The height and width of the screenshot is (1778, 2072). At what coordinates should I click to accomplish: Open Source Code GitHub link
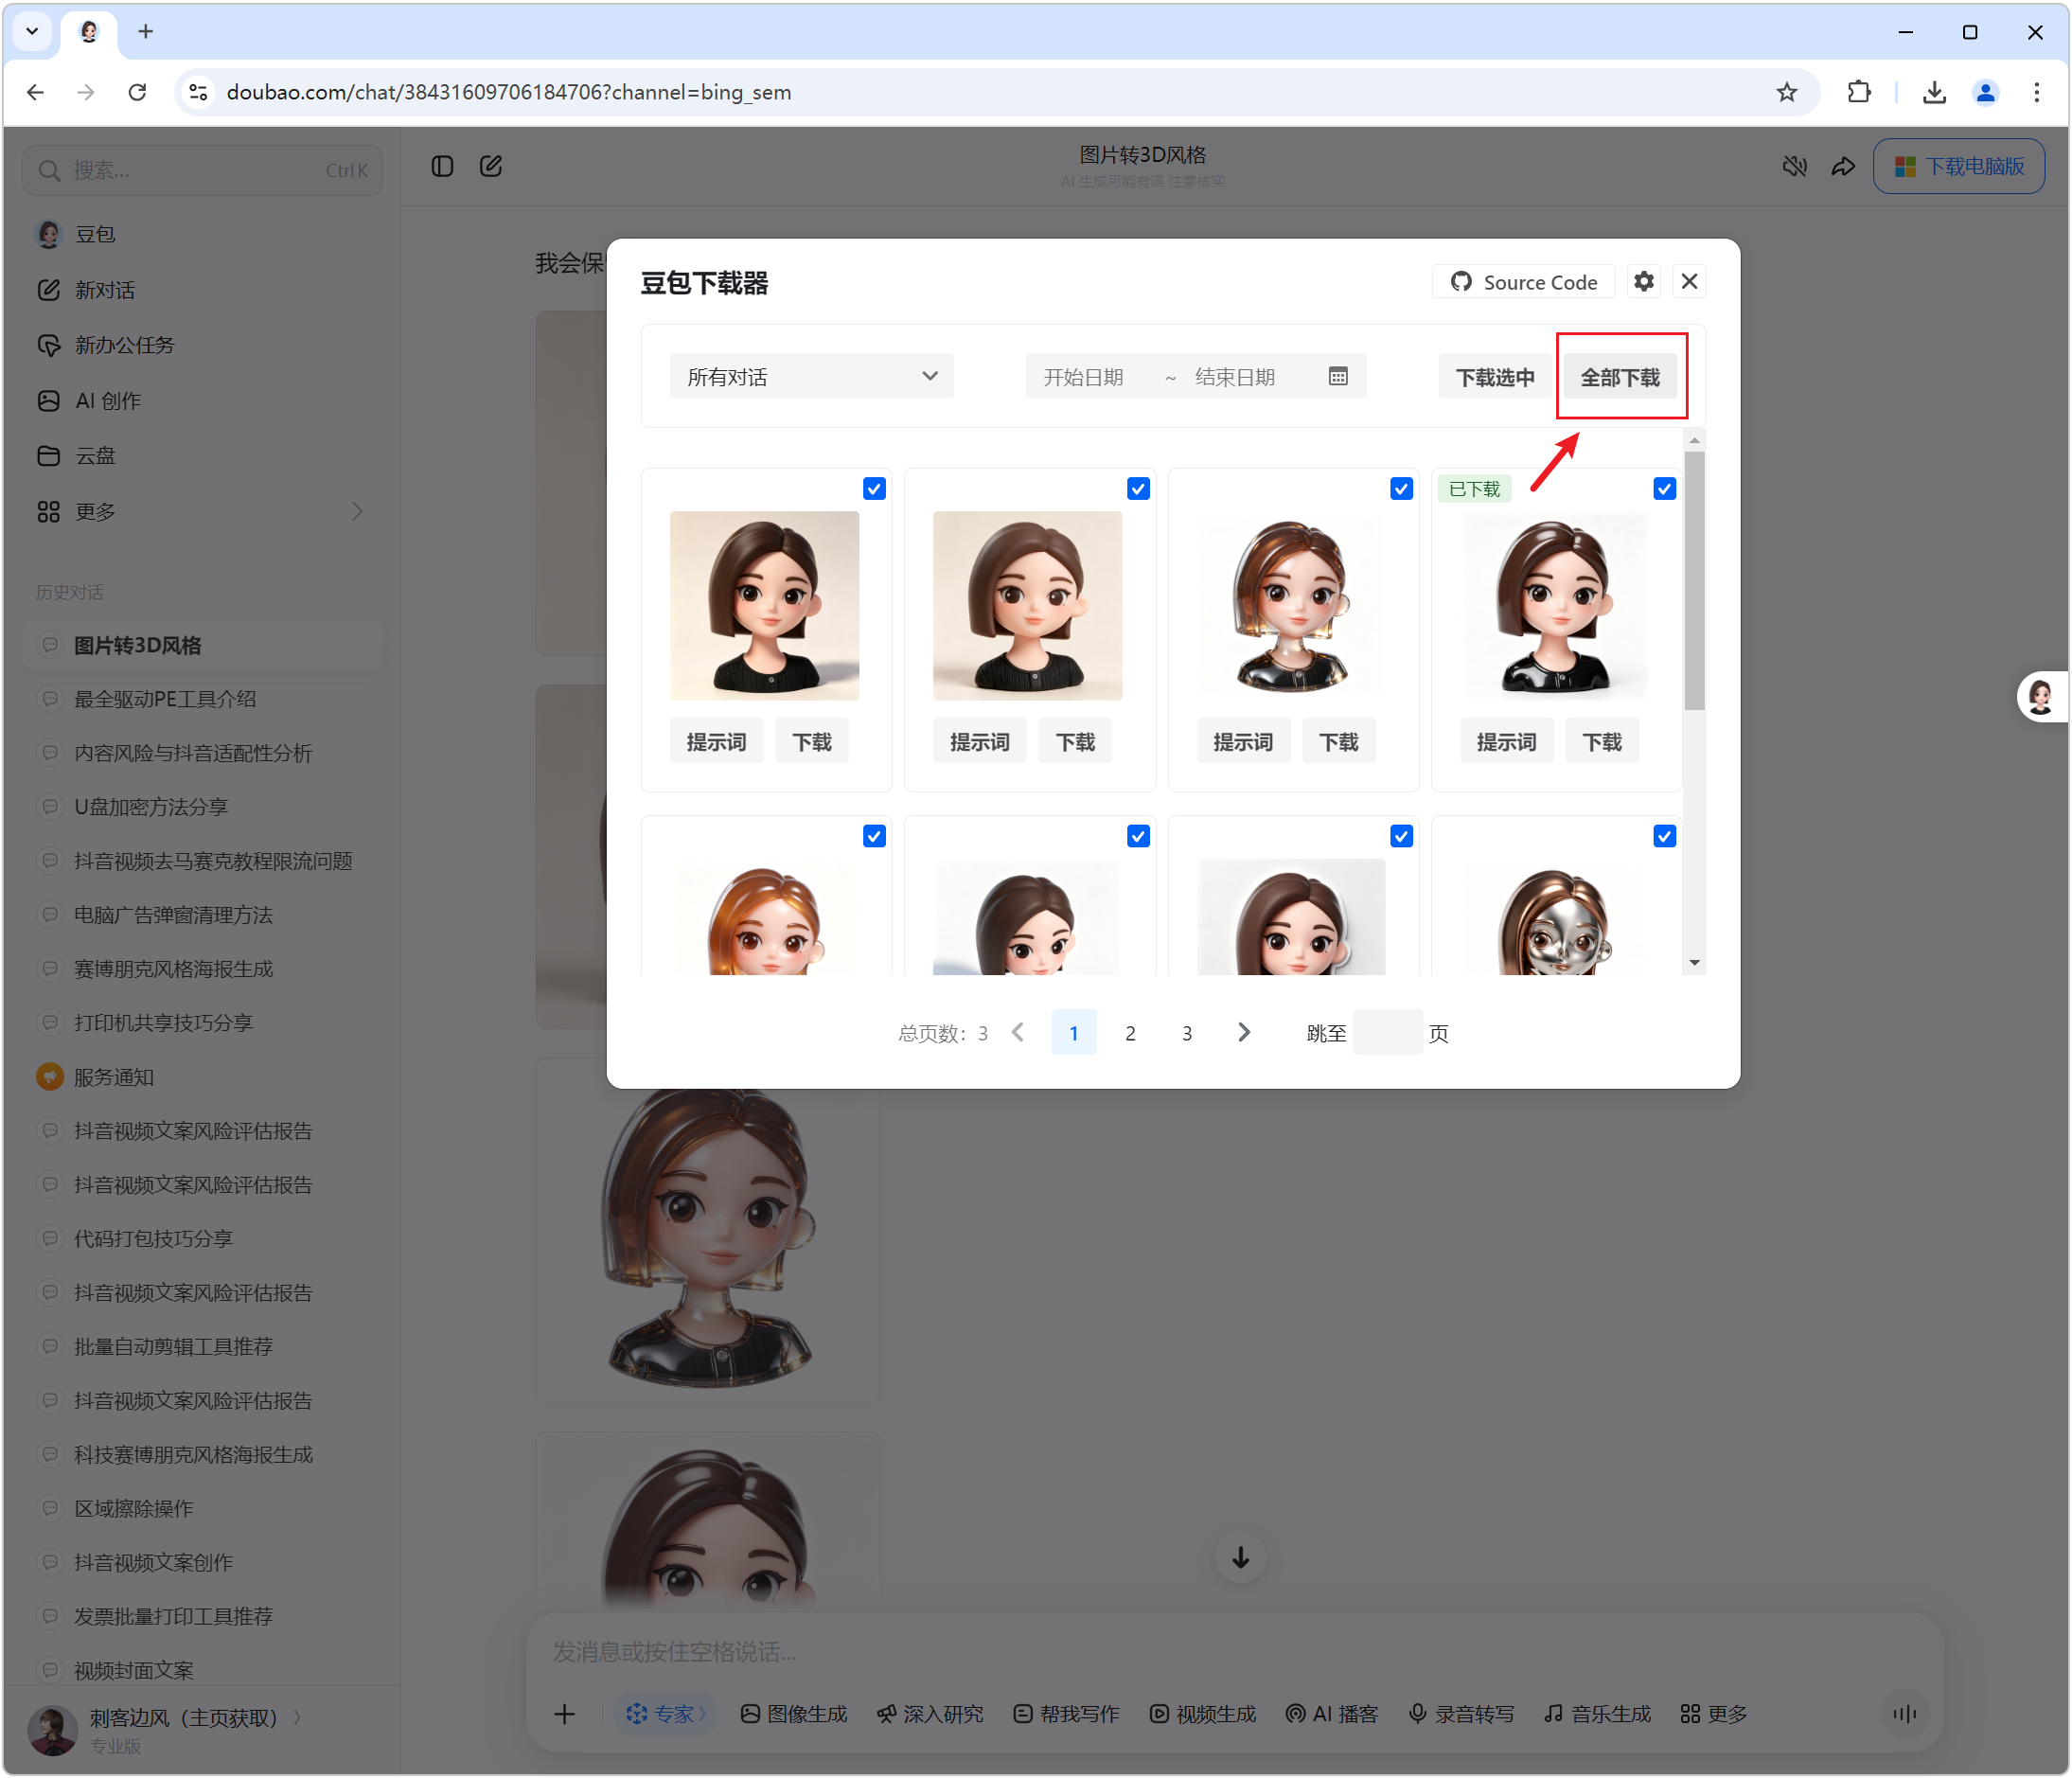click(x=1523, y=282)
